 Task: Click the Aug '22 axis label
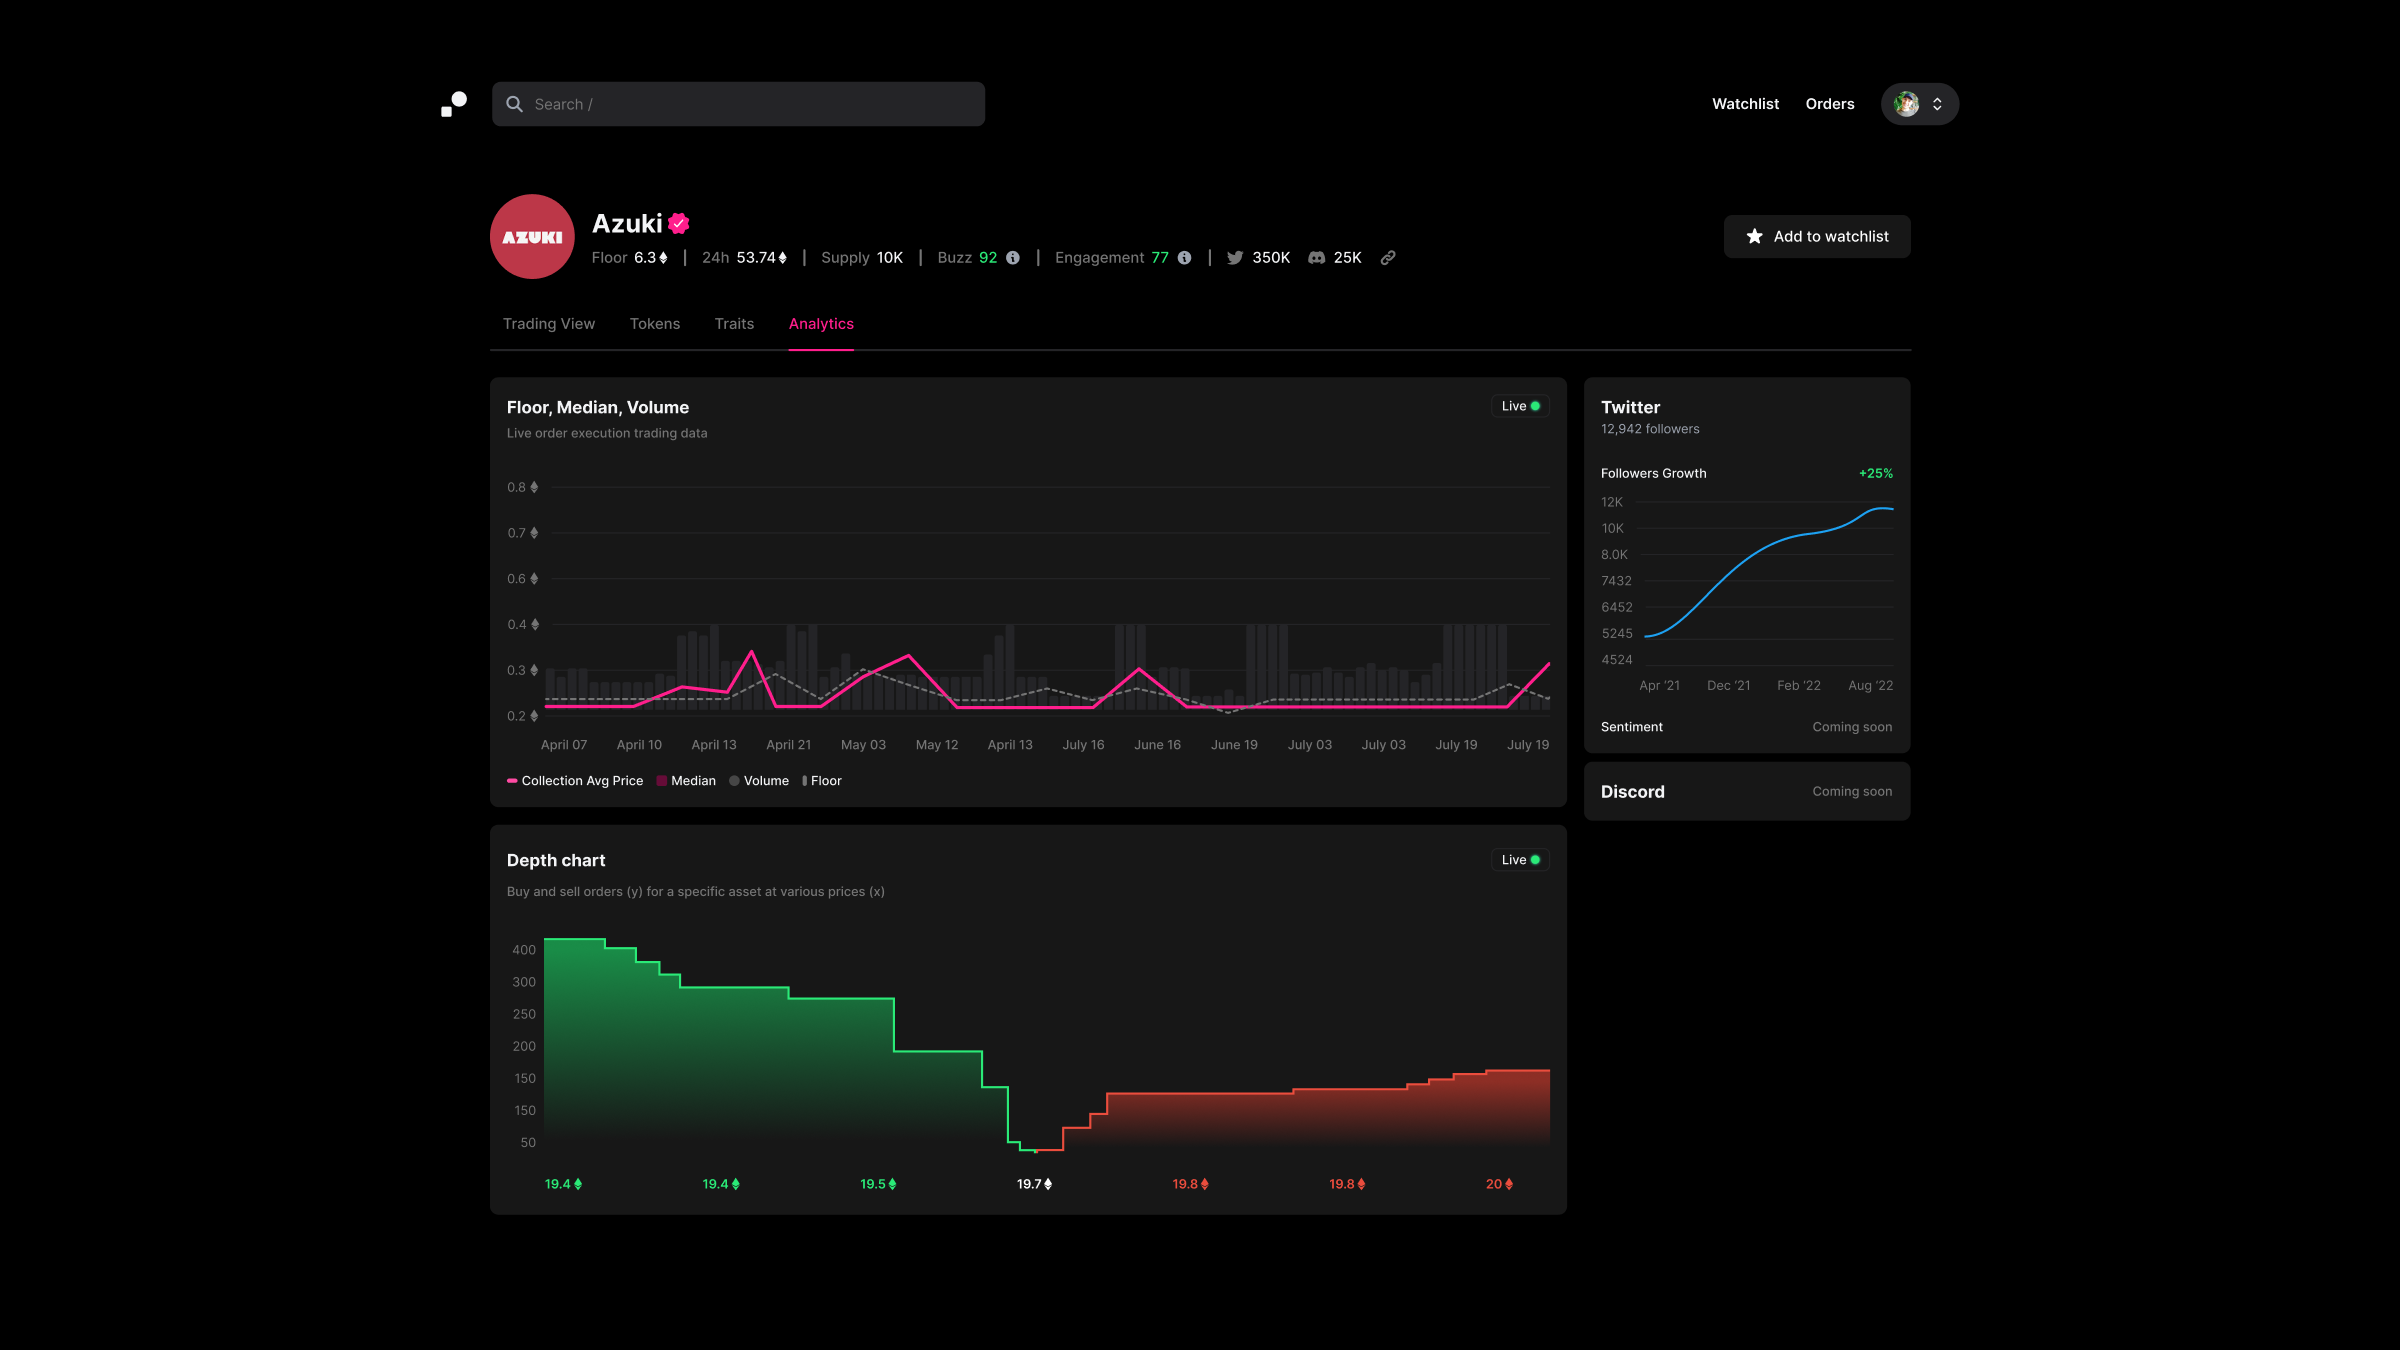coord(1870,686)
